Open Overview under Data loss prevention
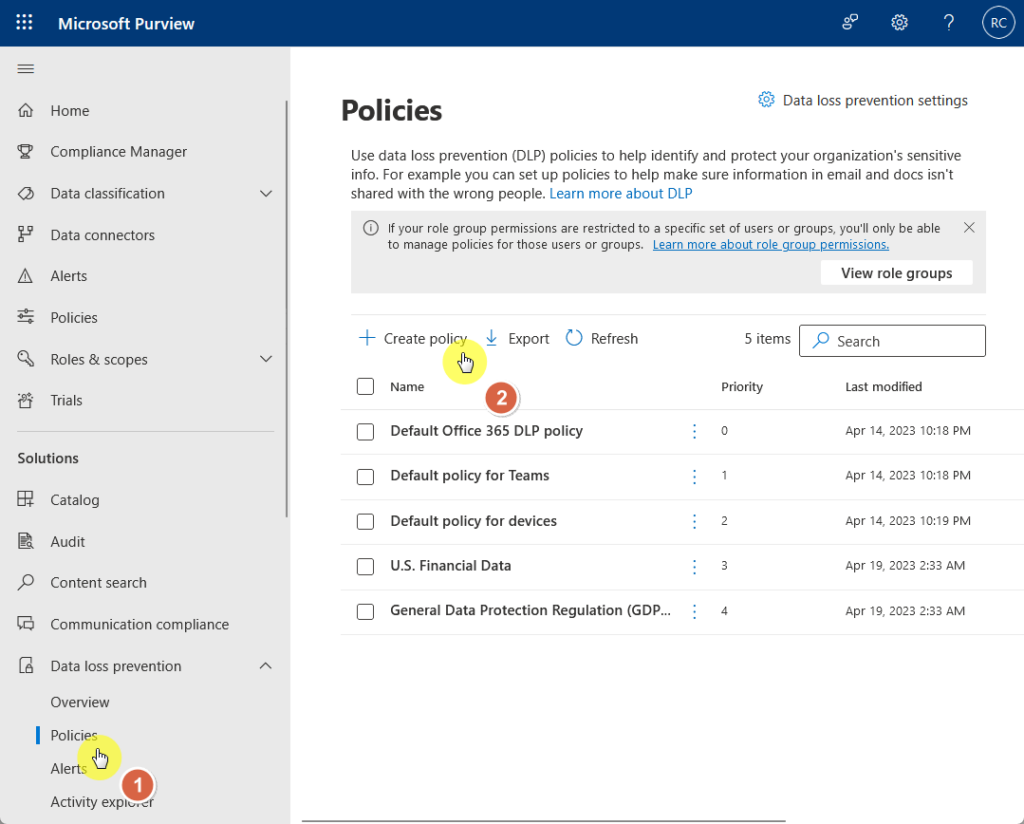Screen dimensions: 1024x824 80,702
